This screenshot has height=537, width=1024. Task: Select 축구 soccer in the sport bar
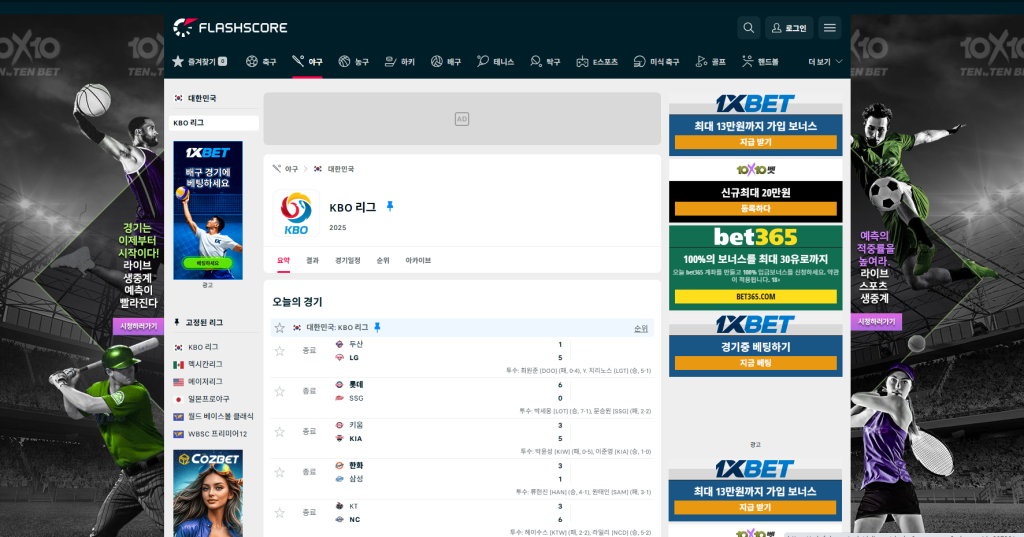tap(261, 61)
